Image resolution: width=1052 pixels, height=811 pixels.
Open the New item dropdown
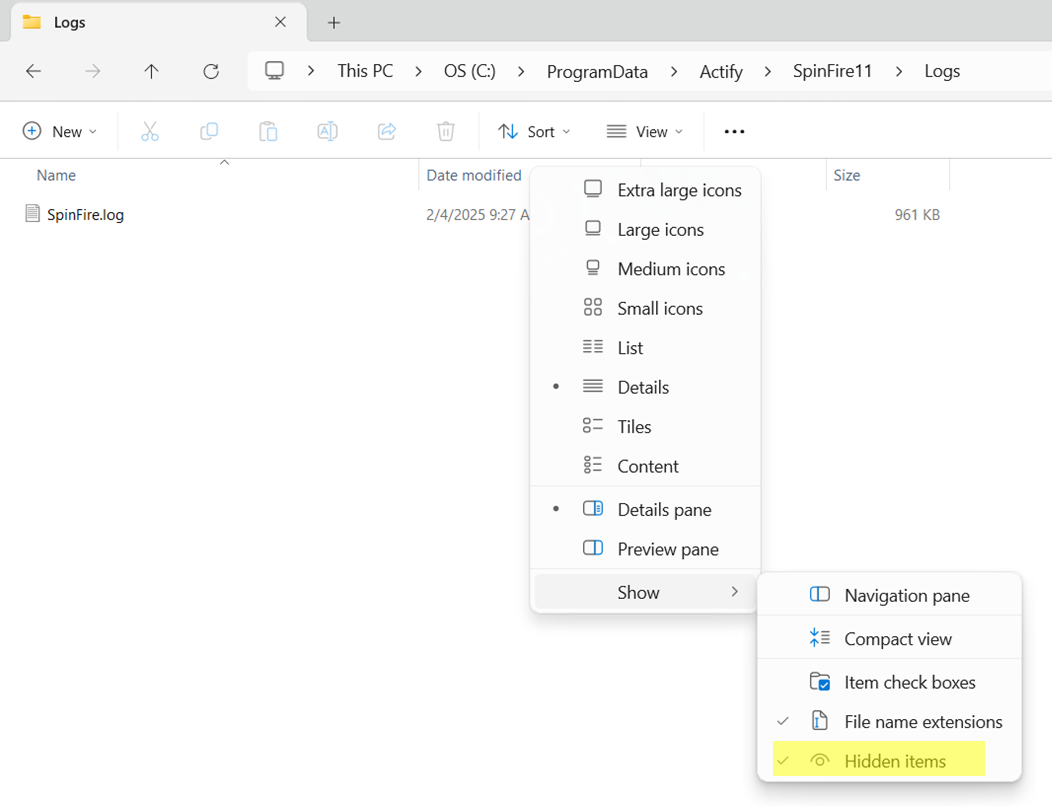[60, 132]
